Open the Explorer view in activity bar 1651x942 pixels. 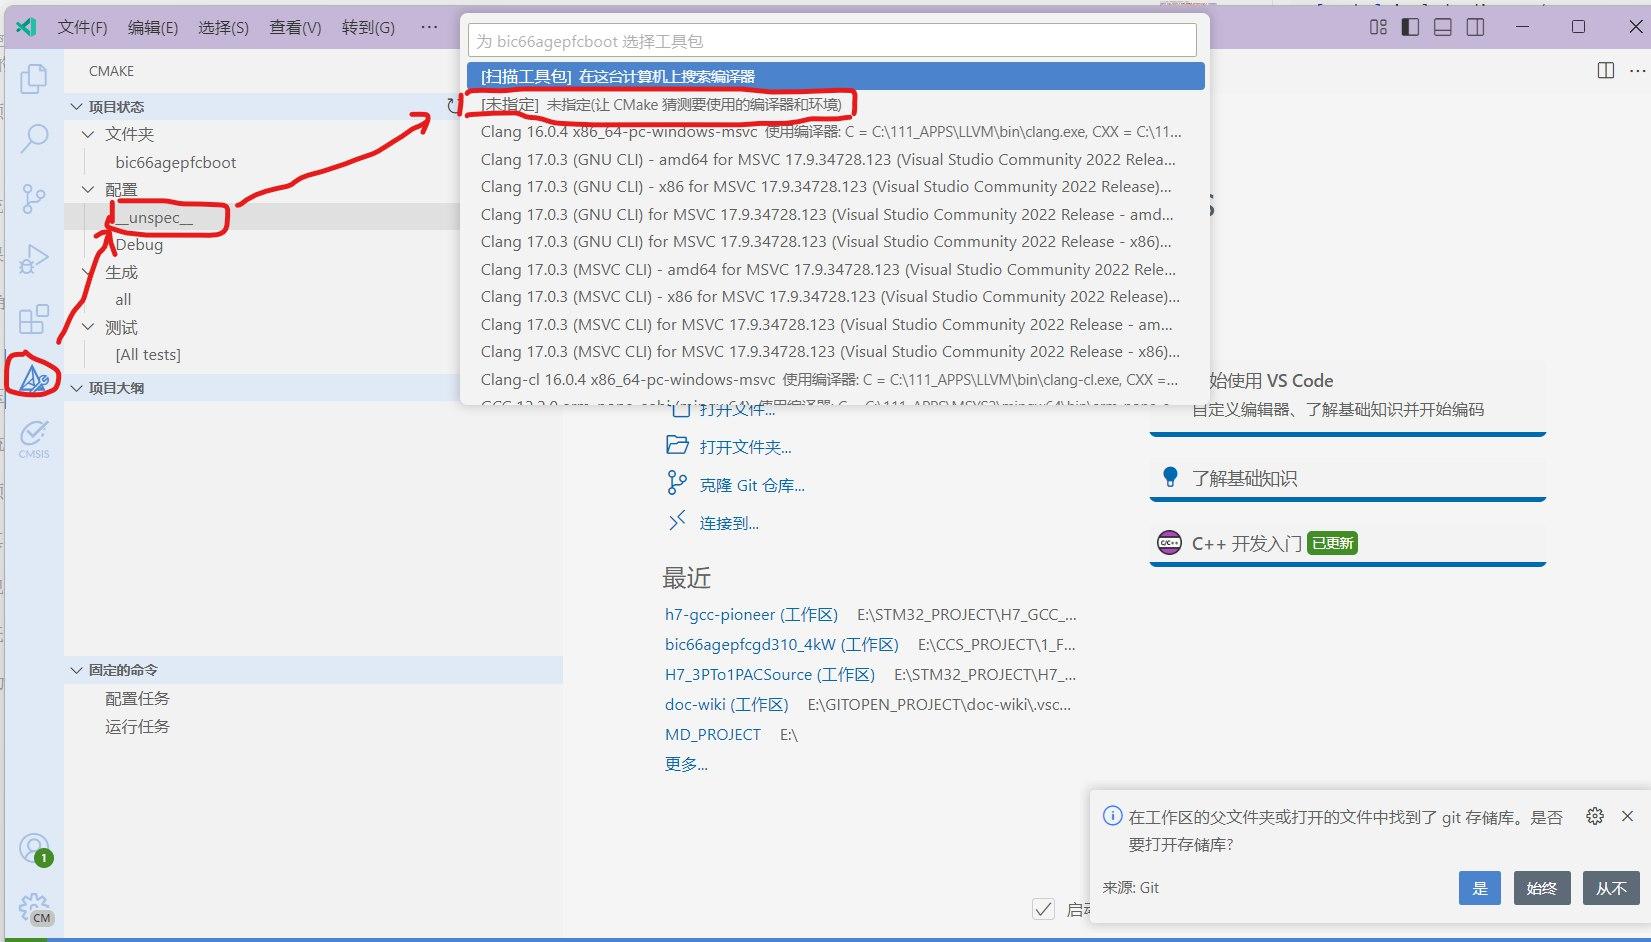[34, 78]
